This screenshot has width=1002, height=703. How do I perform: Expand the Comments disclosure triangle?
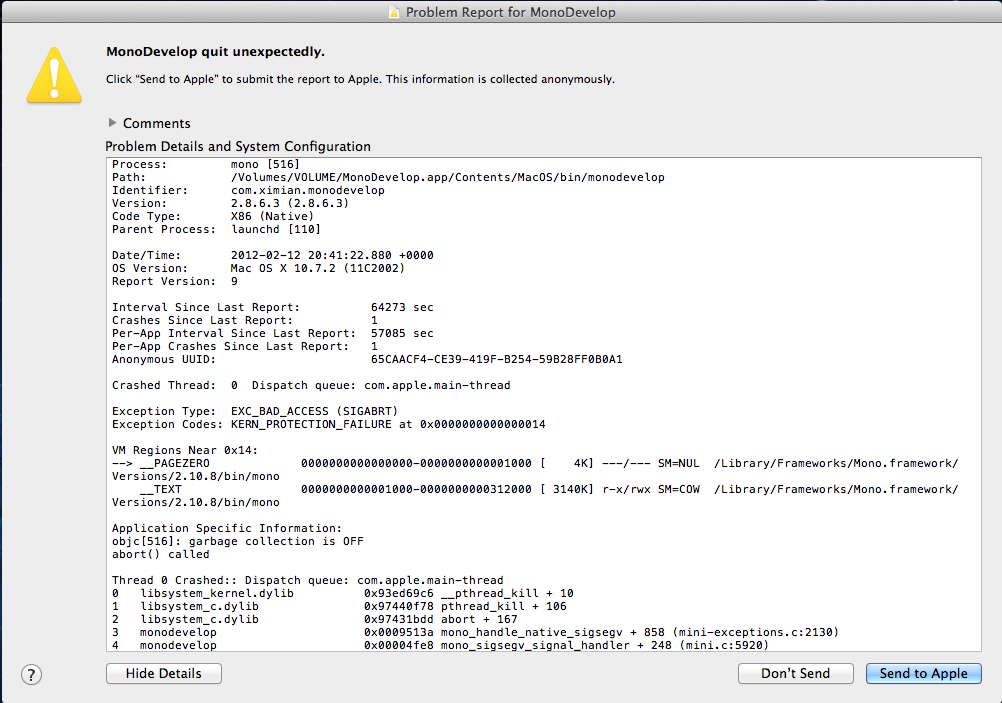tap(112, 123)
